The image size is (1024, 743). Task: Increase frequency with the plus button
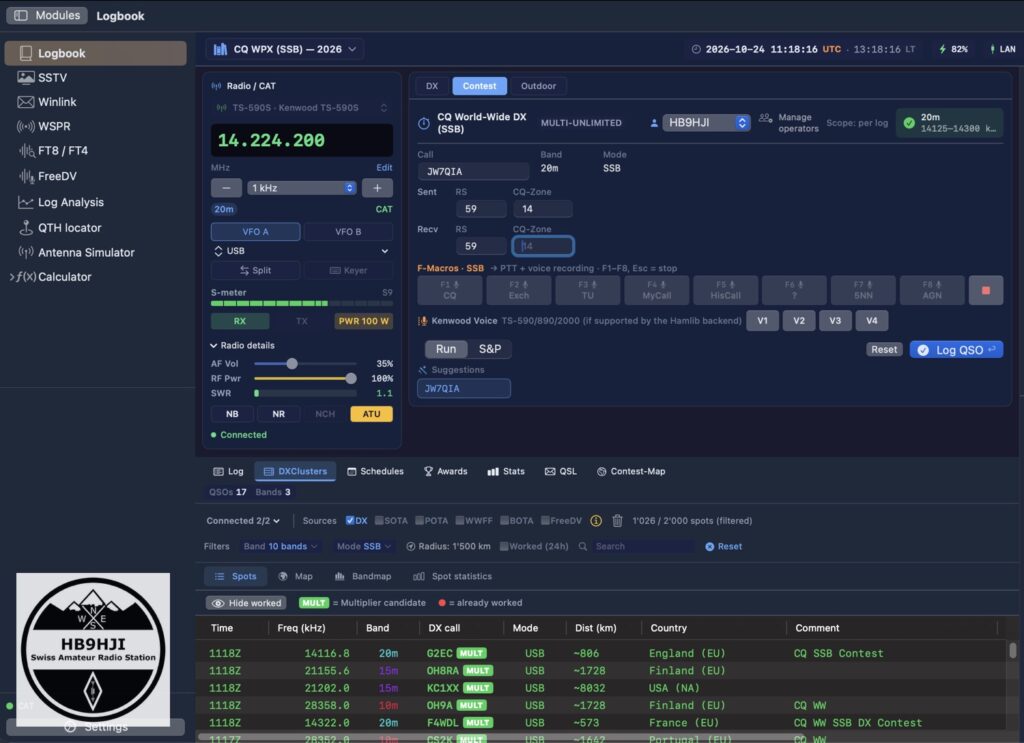click(x=377, y=188)
